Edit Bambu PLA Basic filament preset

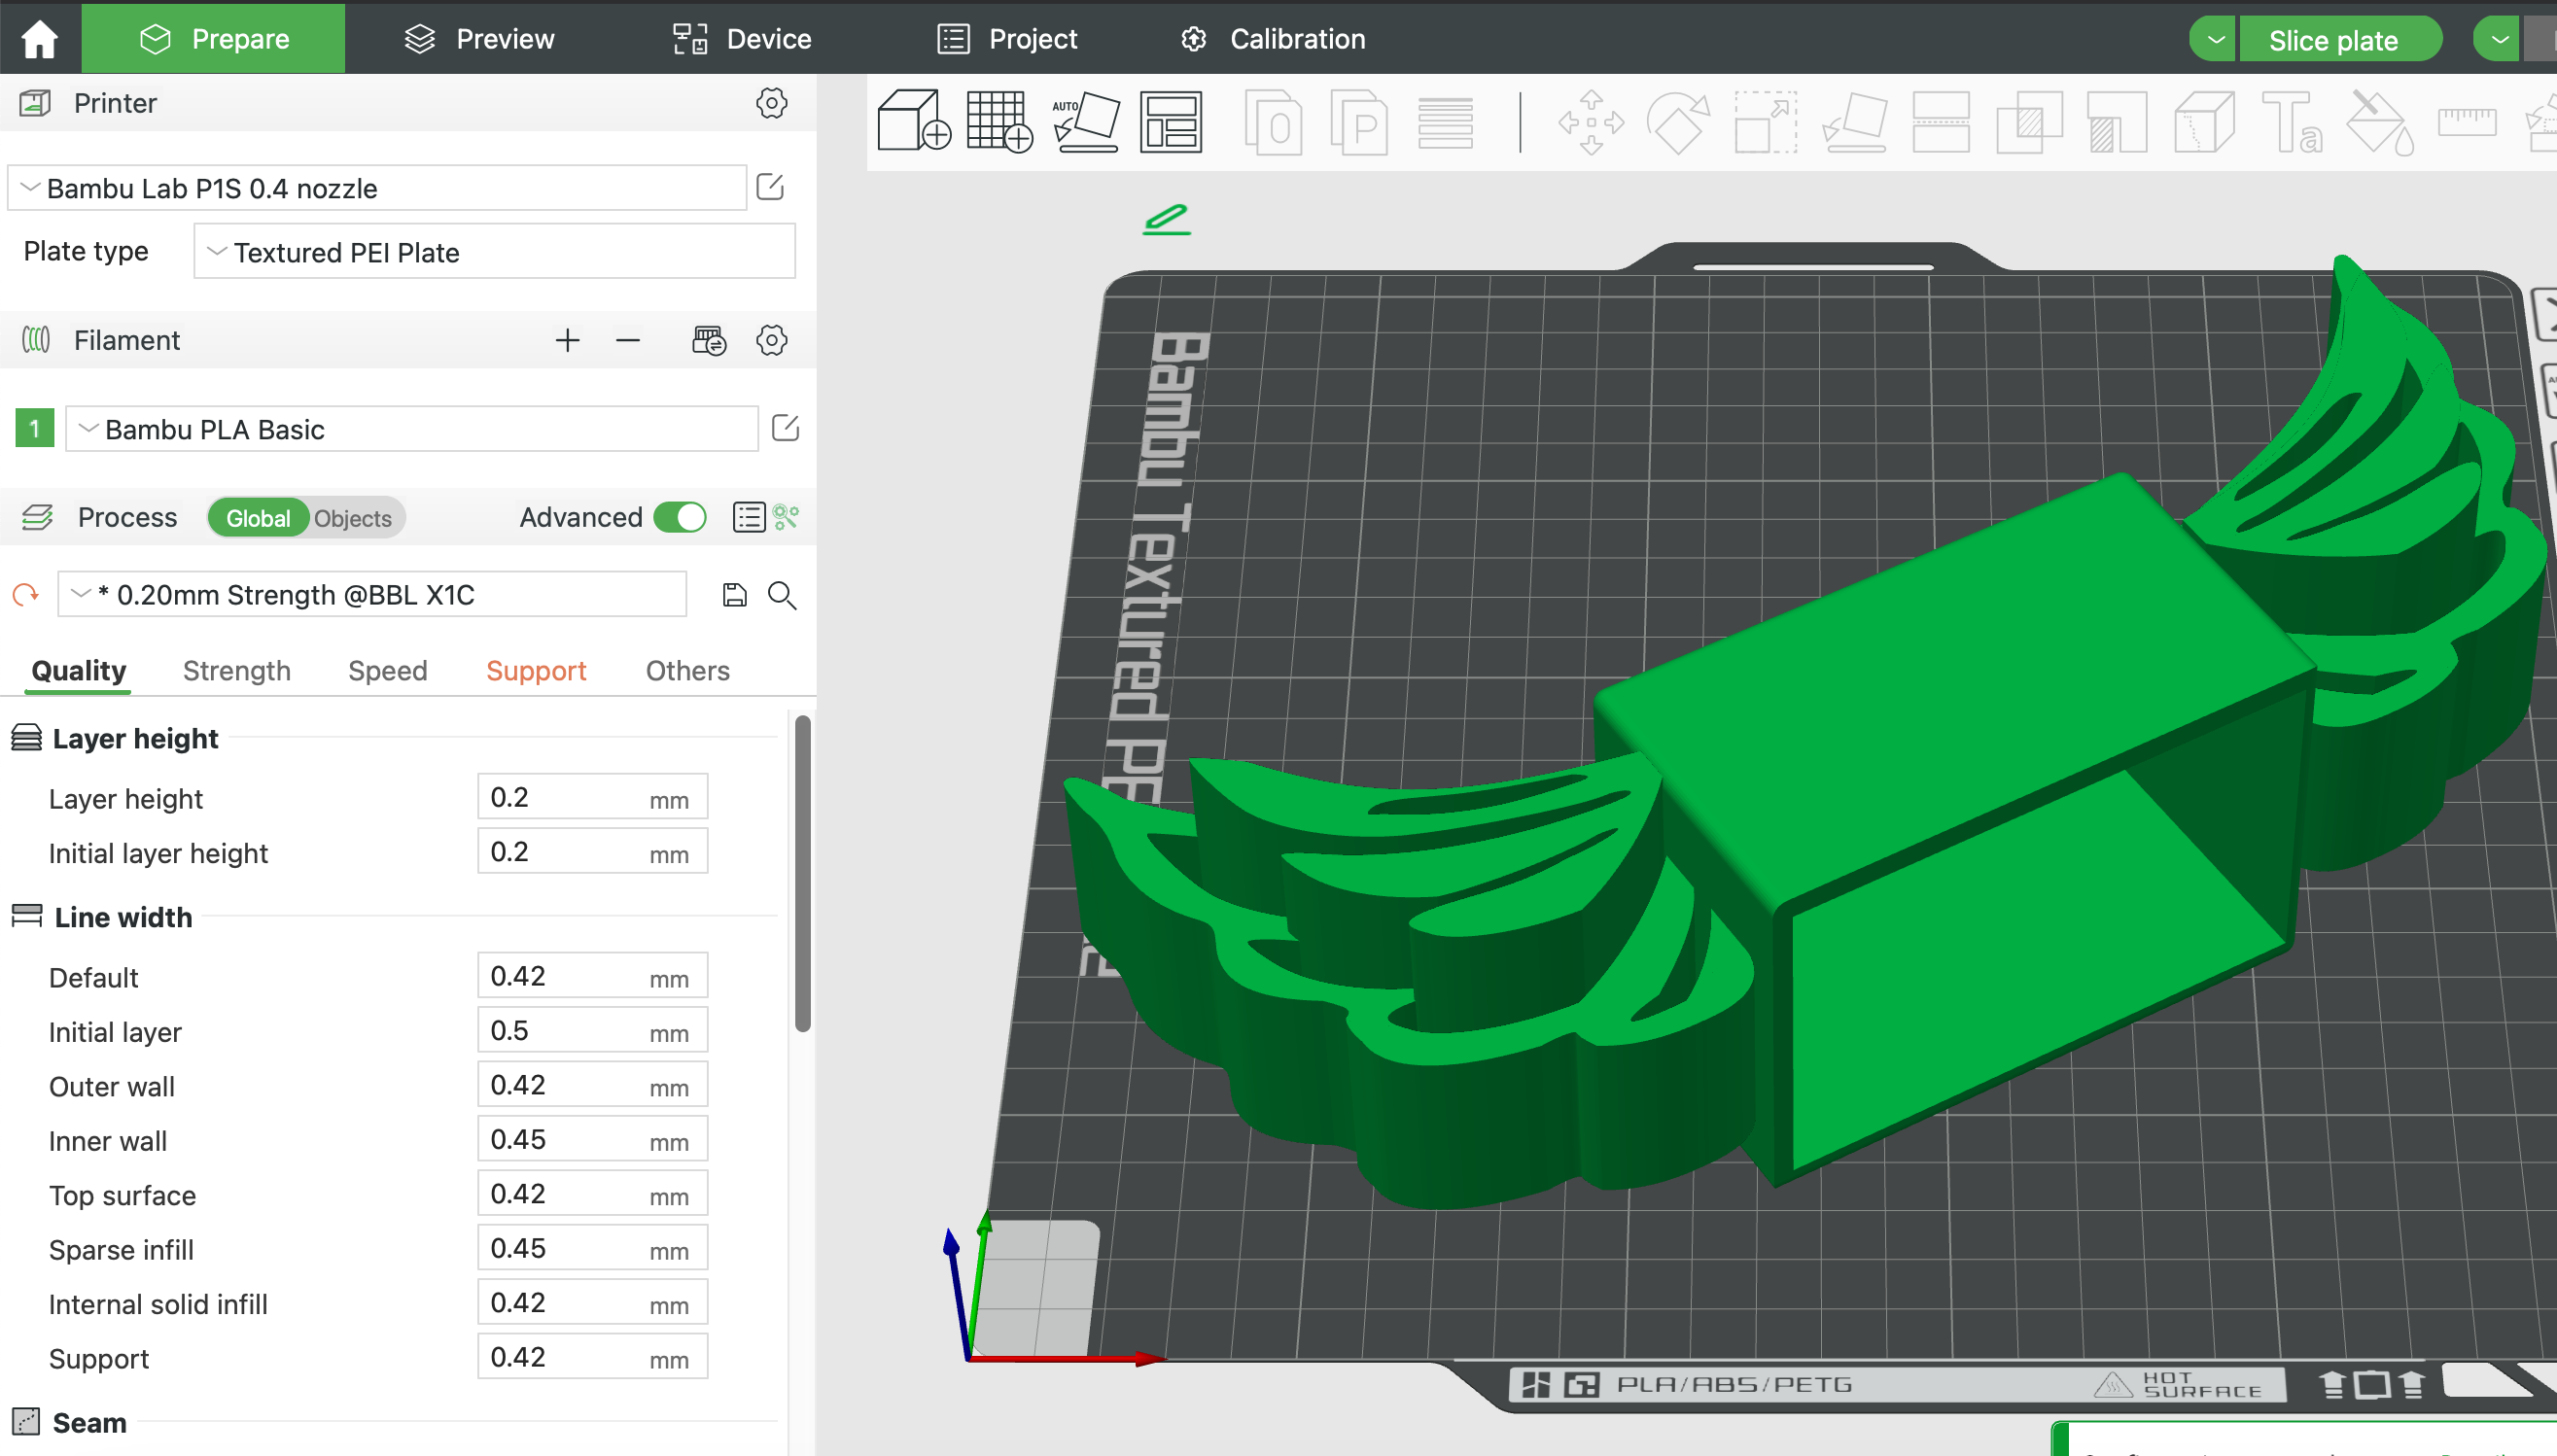pos(785,428)
